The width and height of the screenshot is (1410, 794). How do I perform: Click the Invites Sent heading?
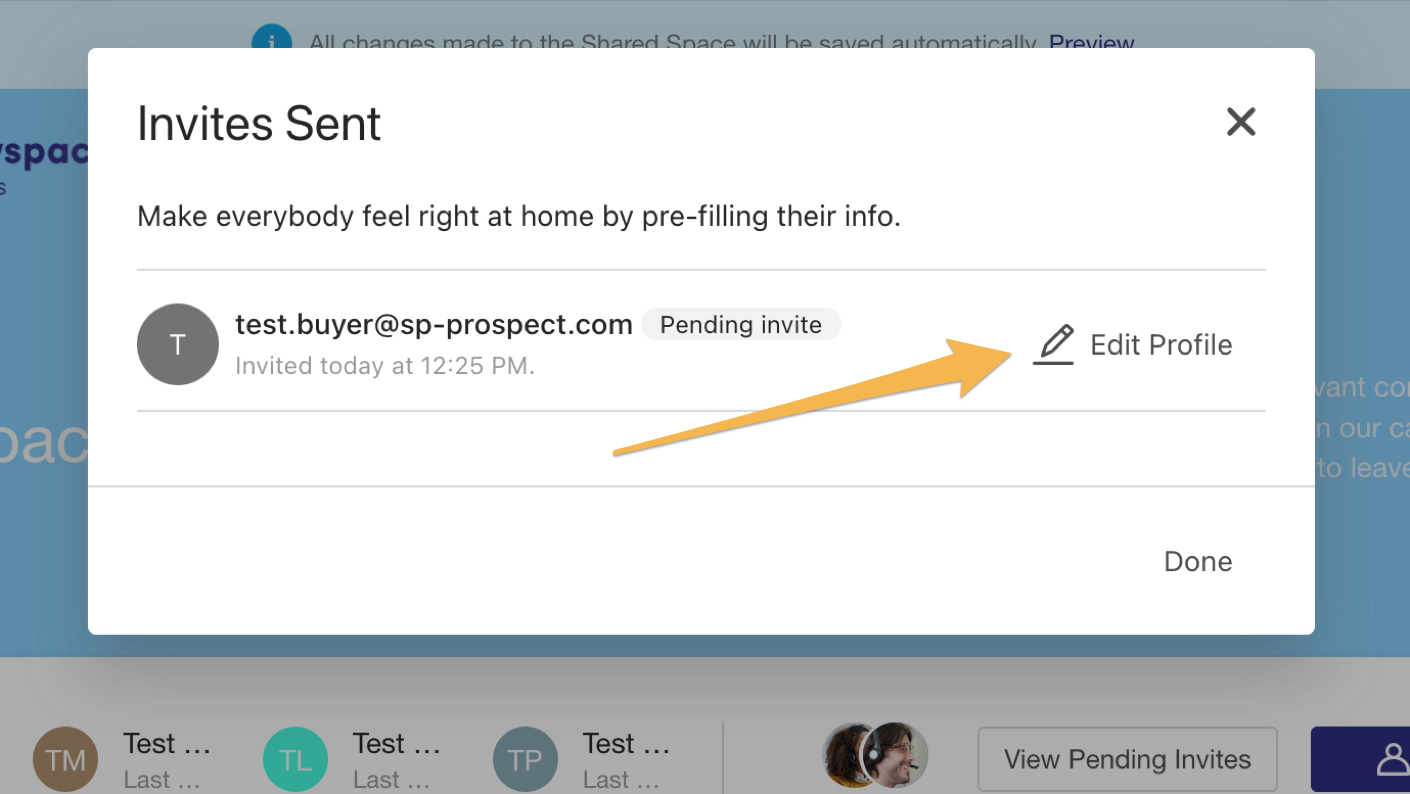coord(259,123)
